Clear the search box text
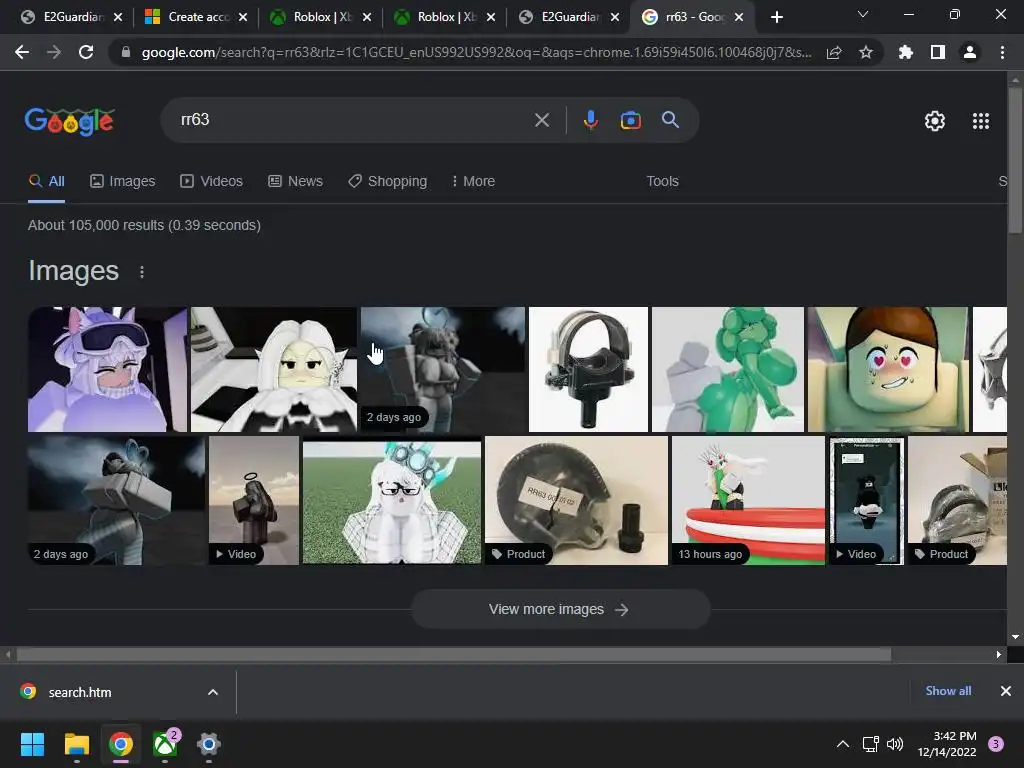This screenshot has width=1024, height=768. pos(541,120)
